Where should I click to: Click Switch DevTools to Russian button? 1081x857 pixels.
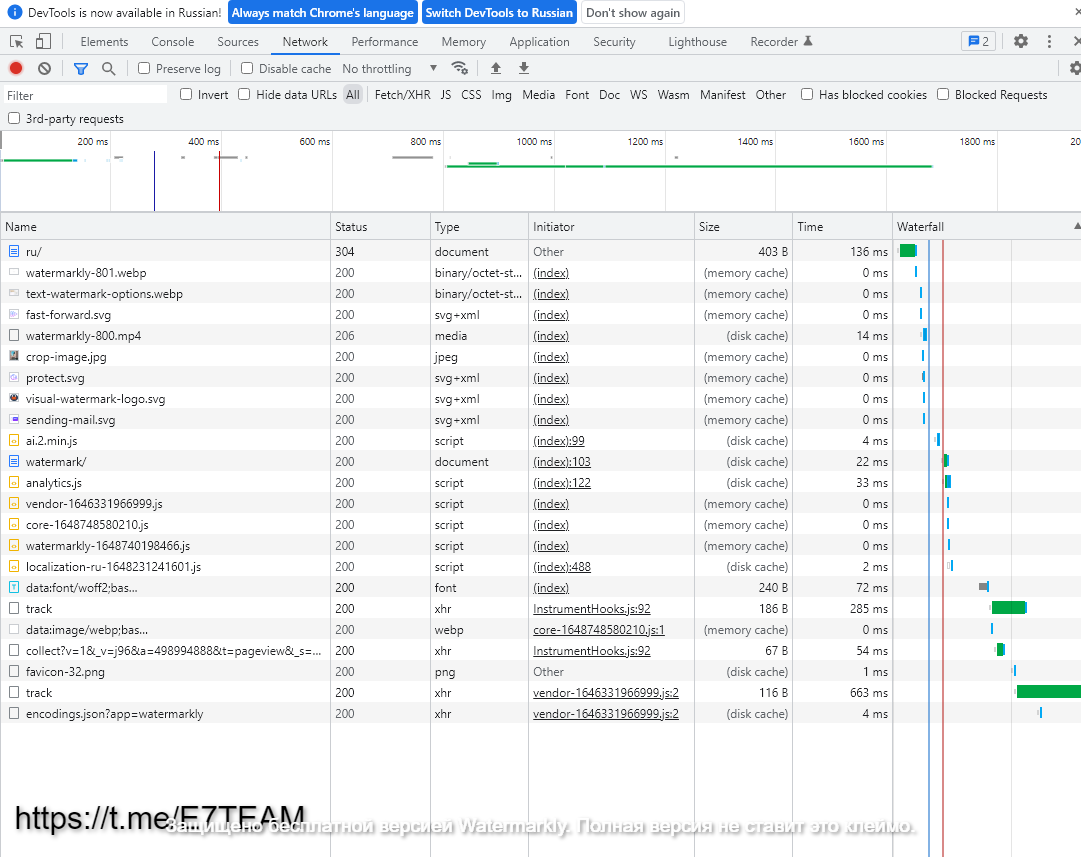coord(499,12)
